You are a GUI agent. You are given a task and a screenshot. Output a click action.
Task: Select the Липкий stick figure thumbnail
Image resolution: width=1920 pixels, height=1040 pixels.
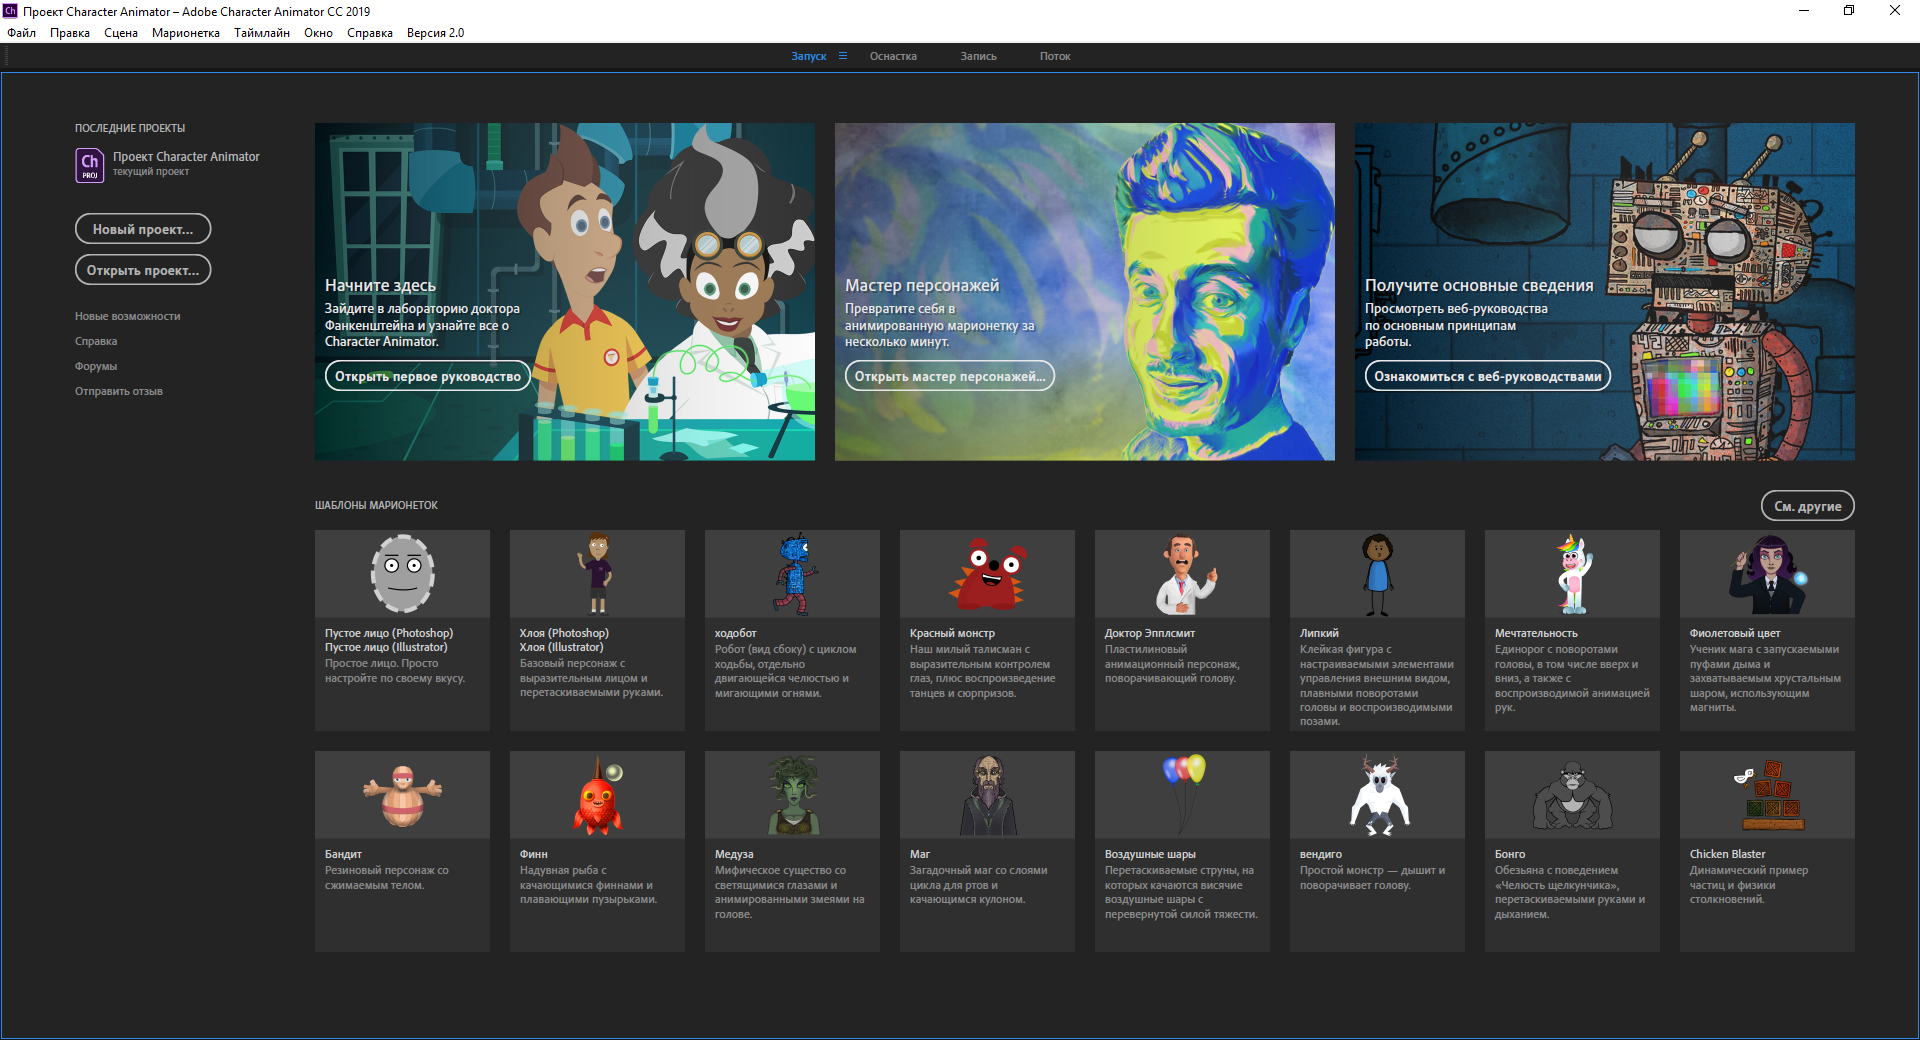[1377, 574]
